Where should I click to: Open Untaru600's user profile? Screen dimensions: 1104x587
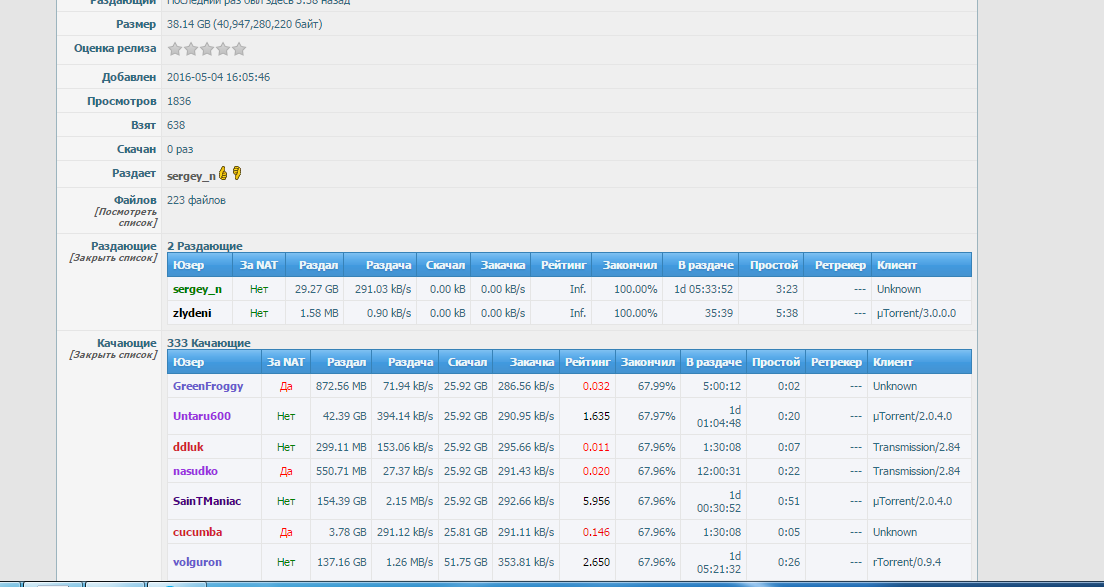(x=202, y=417)
